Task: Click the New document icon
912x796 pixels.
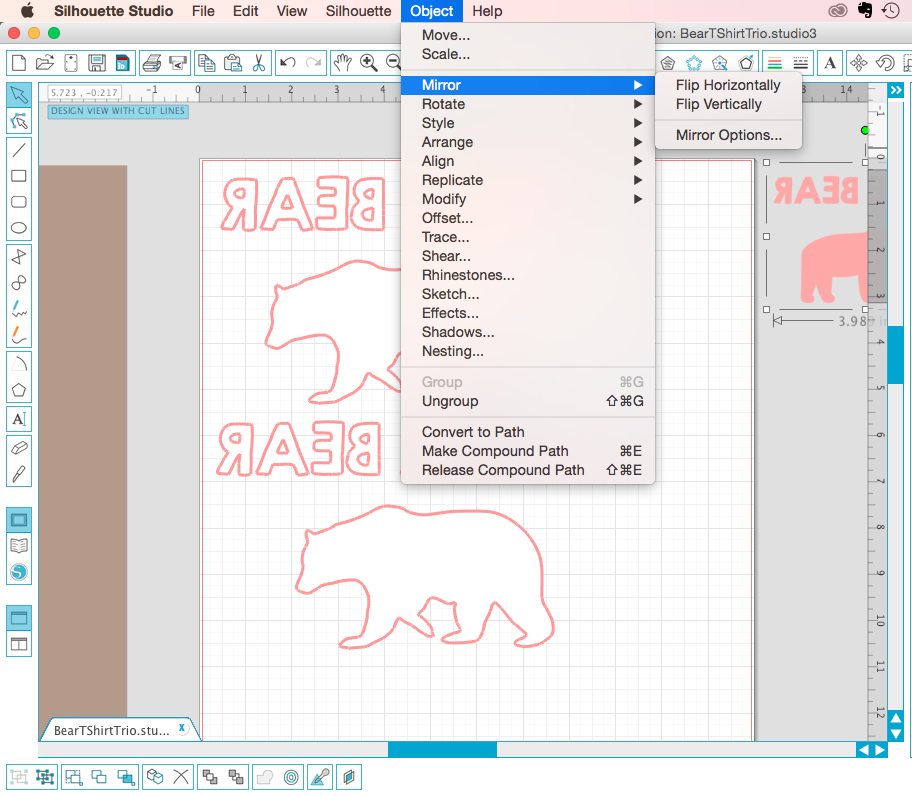Action: point(19,63)
